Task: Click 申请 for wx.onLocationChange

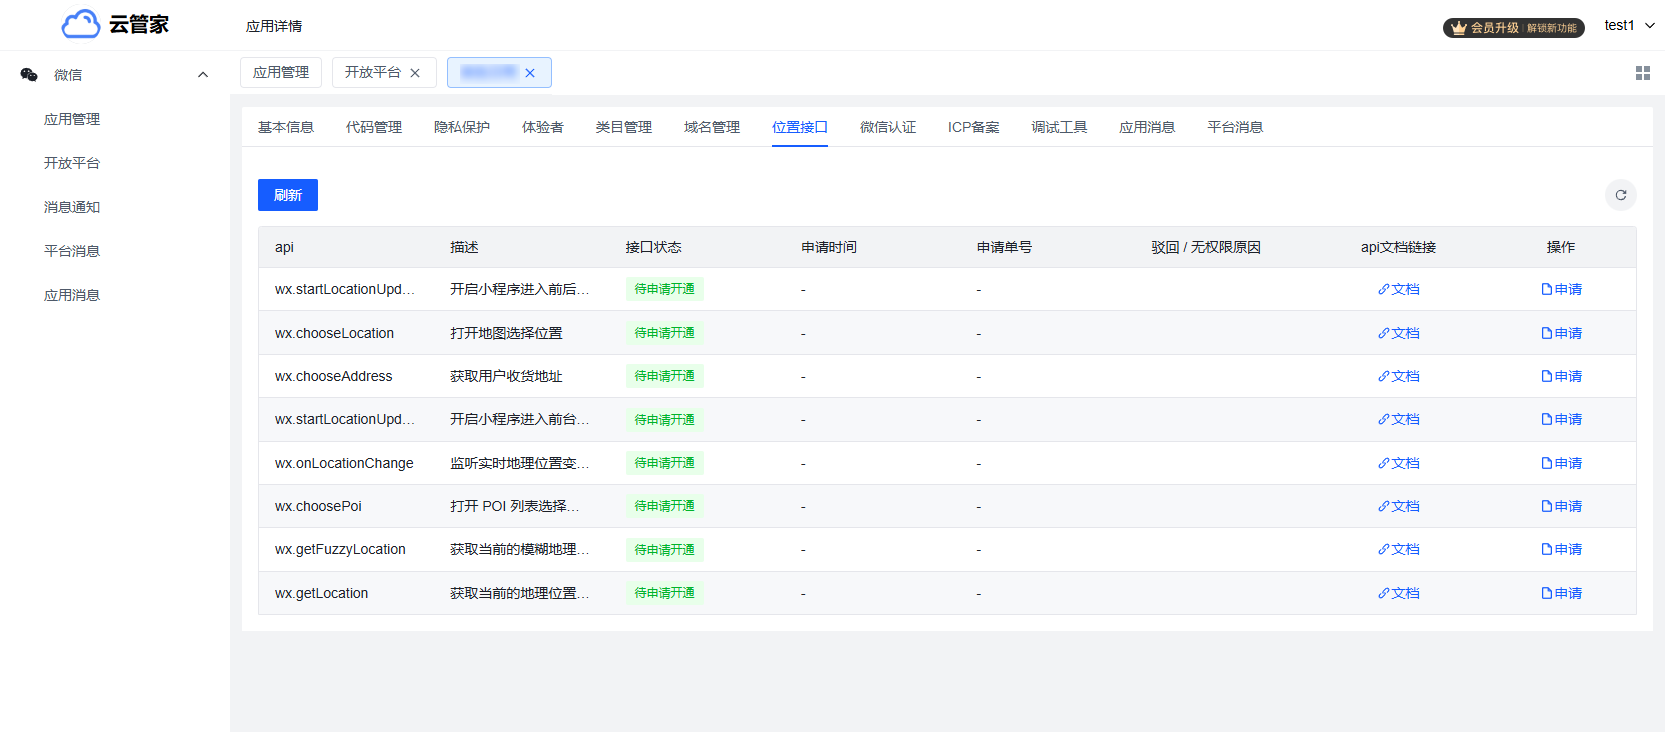Action: pos(1561,463)
